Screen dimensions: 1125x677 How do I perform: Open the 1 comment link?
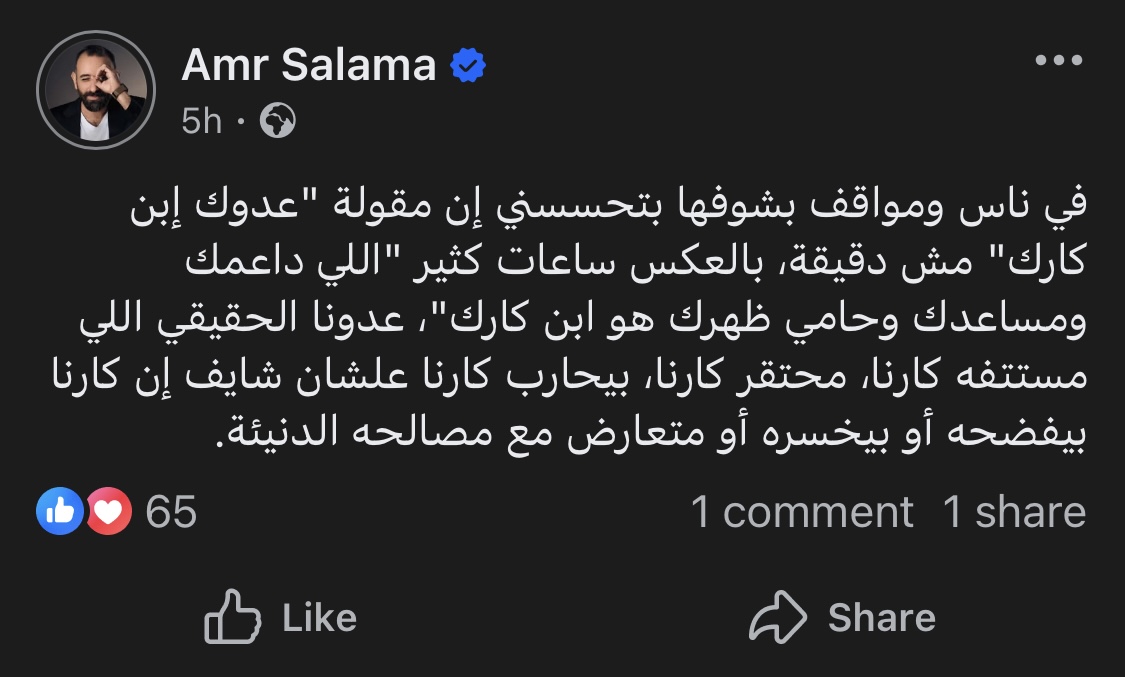[x=802, y=512]
